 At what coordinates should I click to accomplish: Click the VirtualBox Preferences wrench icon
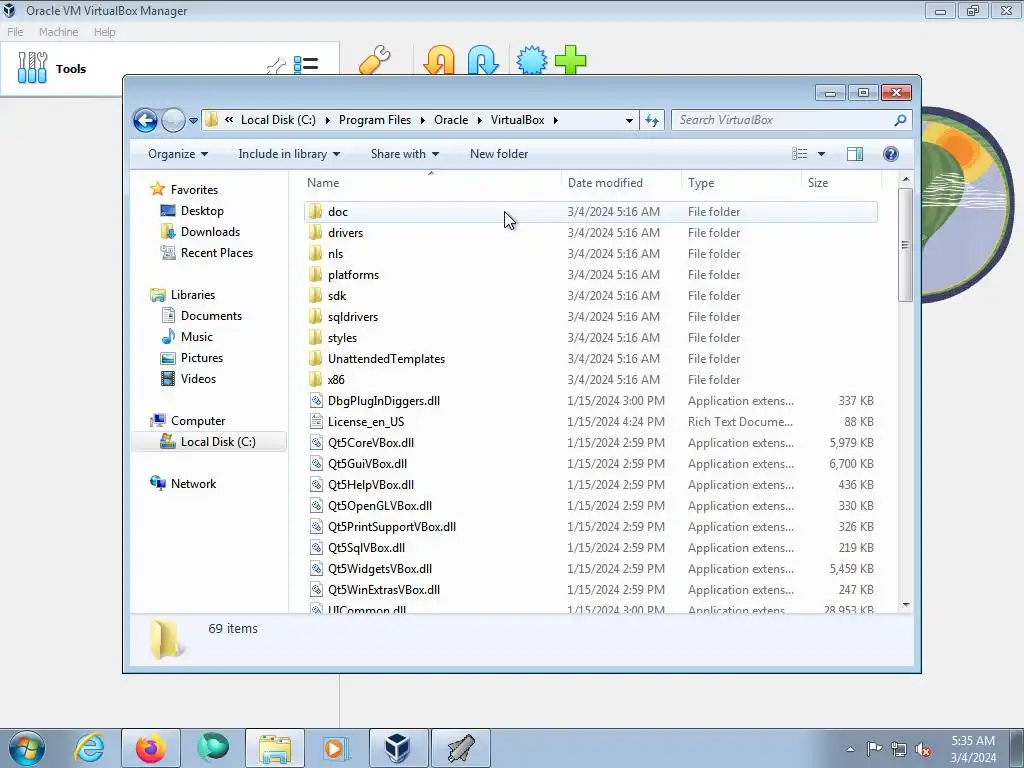(x=375, y=61)
